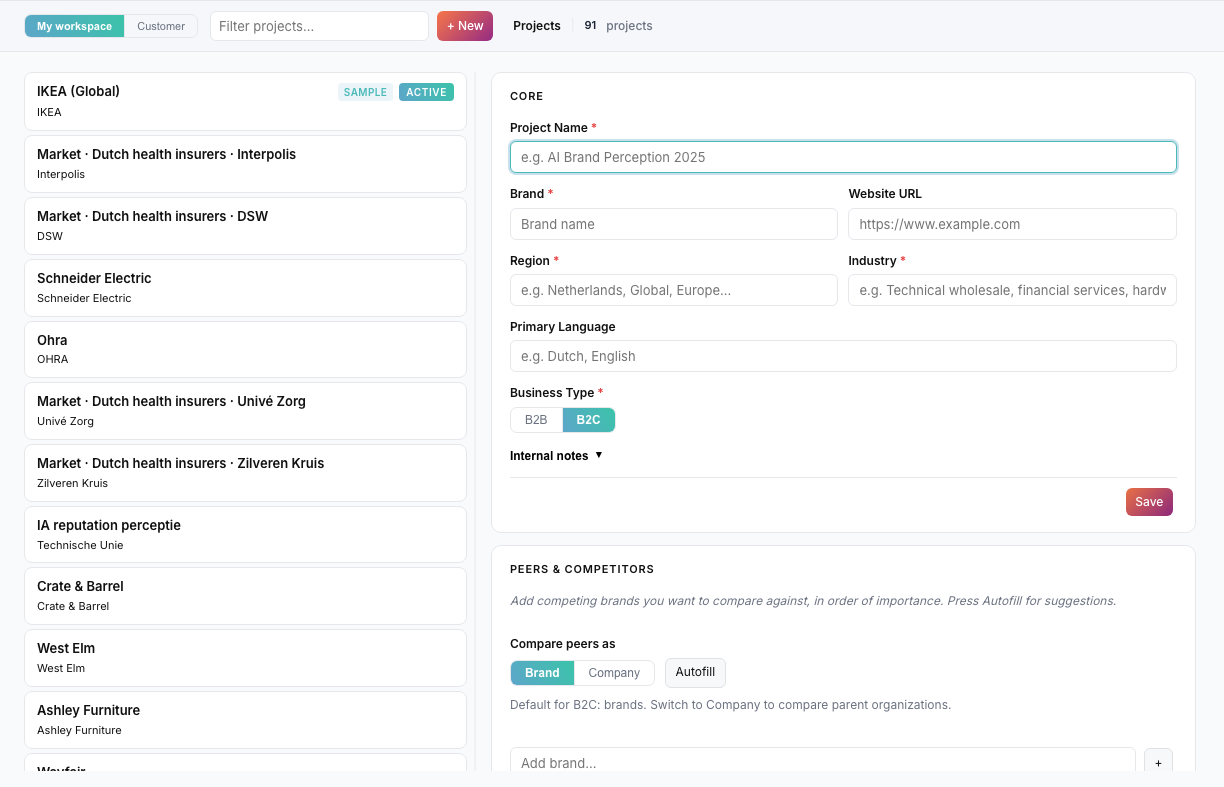Click the Primary Language field

[x=843, y=356]
